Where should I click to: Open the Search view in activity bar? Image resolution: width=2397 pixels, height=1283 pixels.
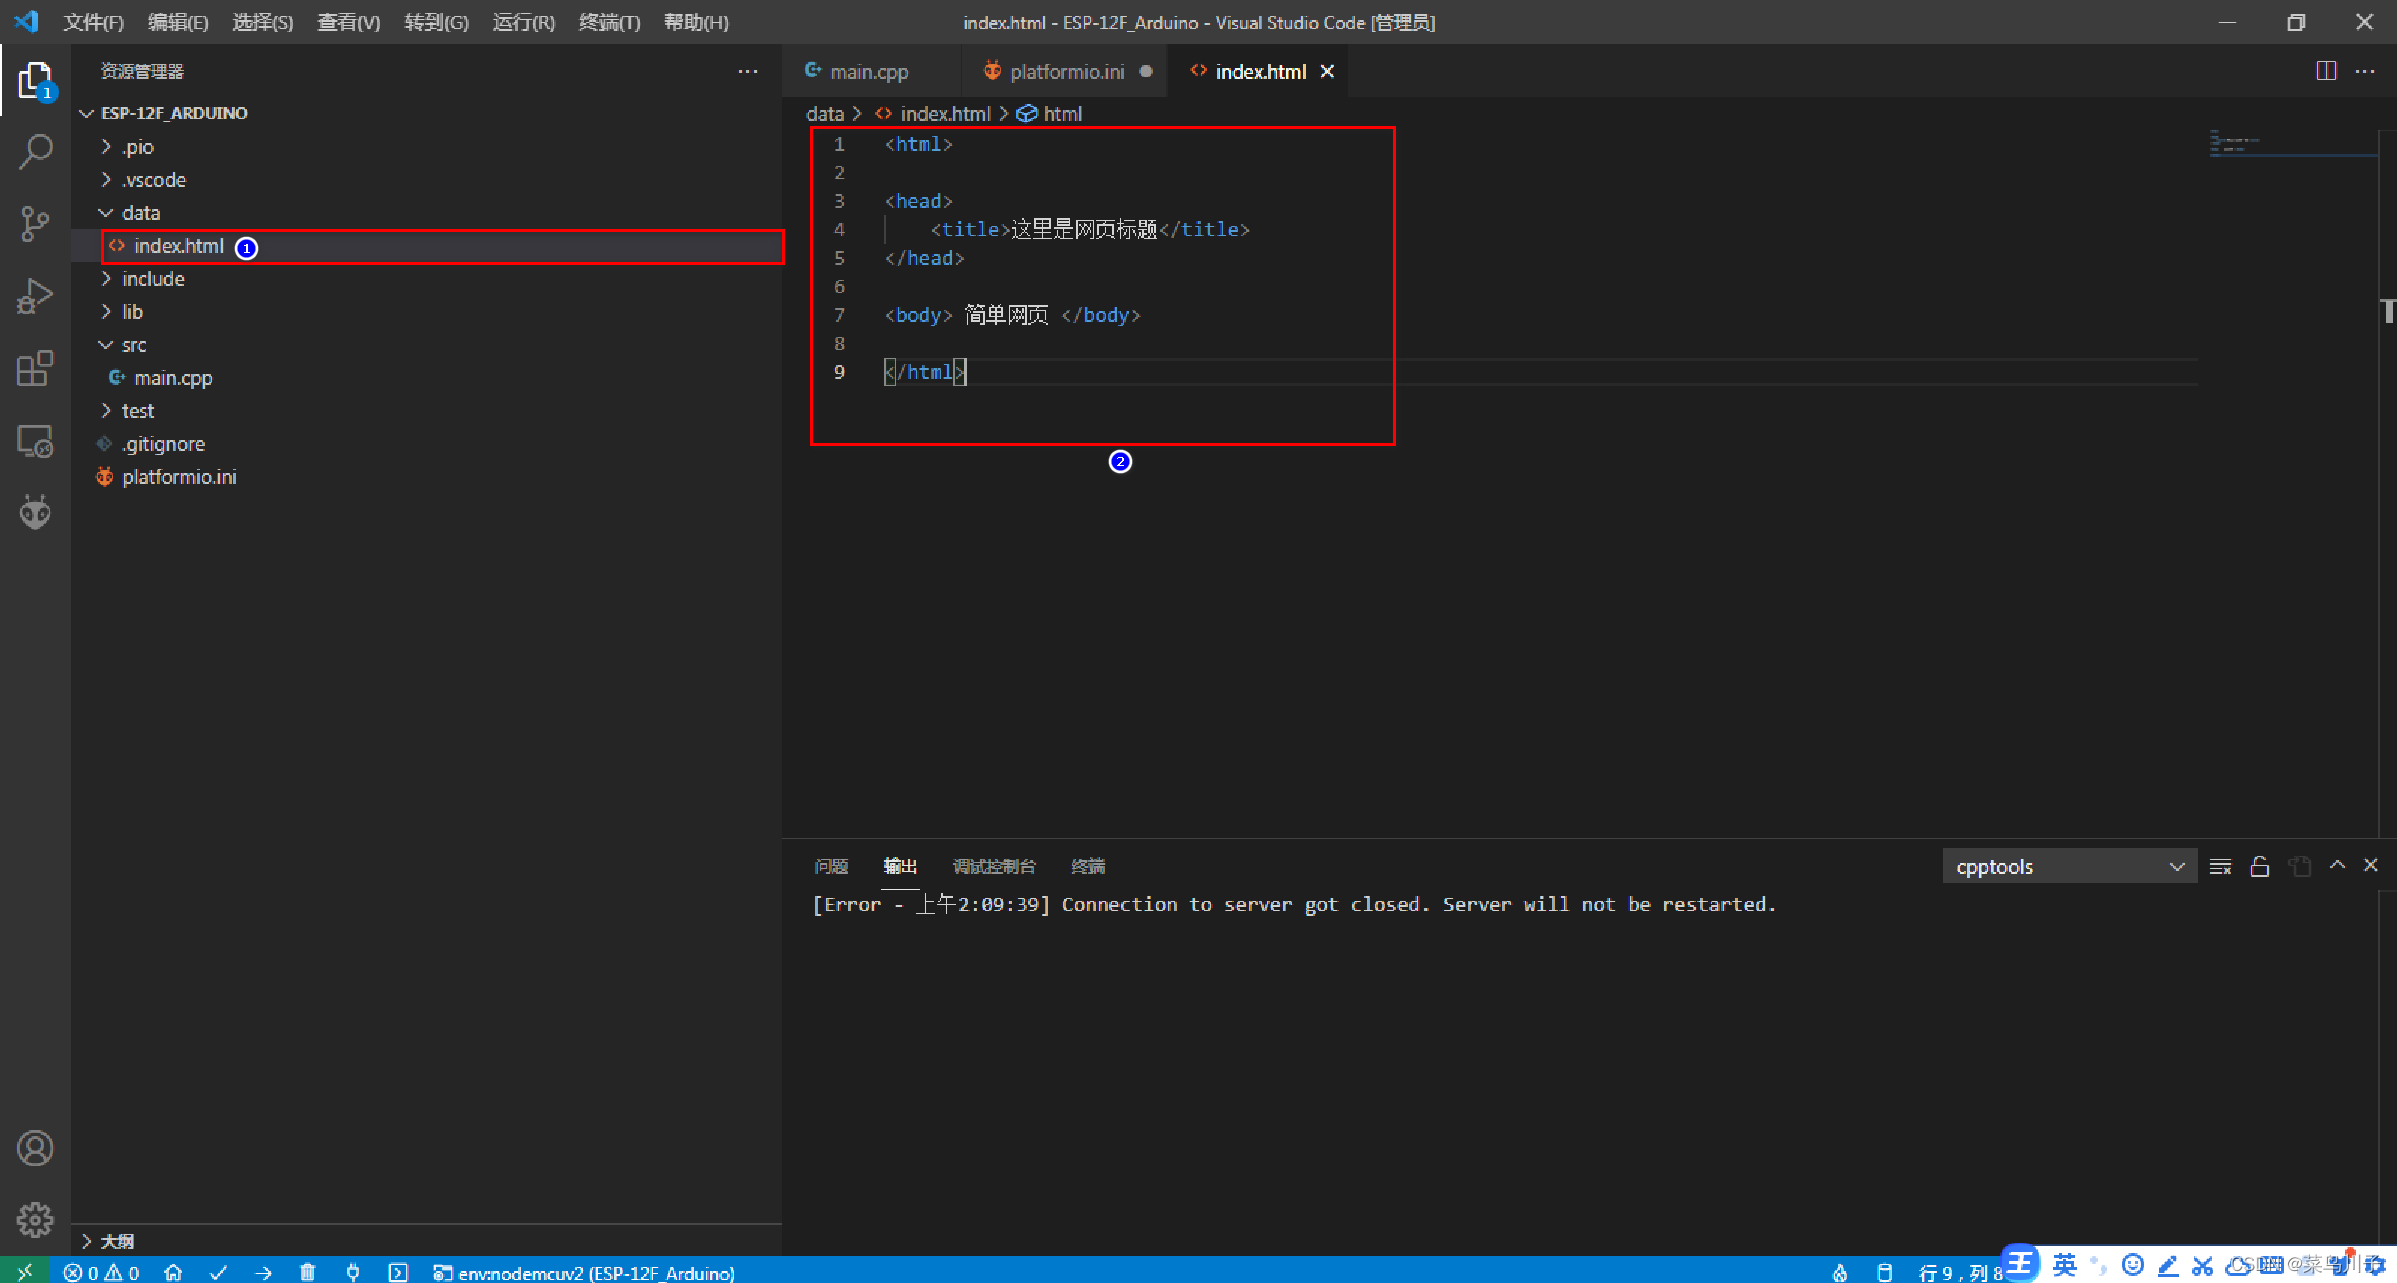(x=35, y=151)
